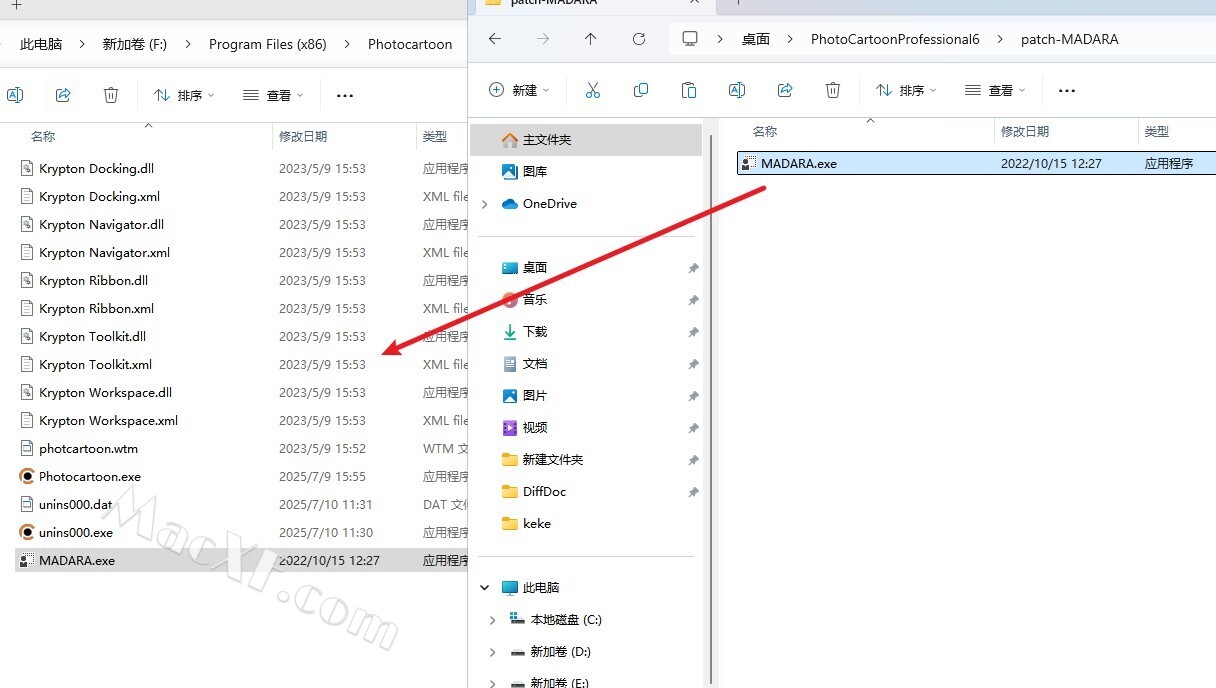Image resolution: width=1216 pixels, height=688 pixels.
Task: Click the patch-MADARA breadcrumb in the address bar
Action: pos(1069,39)
